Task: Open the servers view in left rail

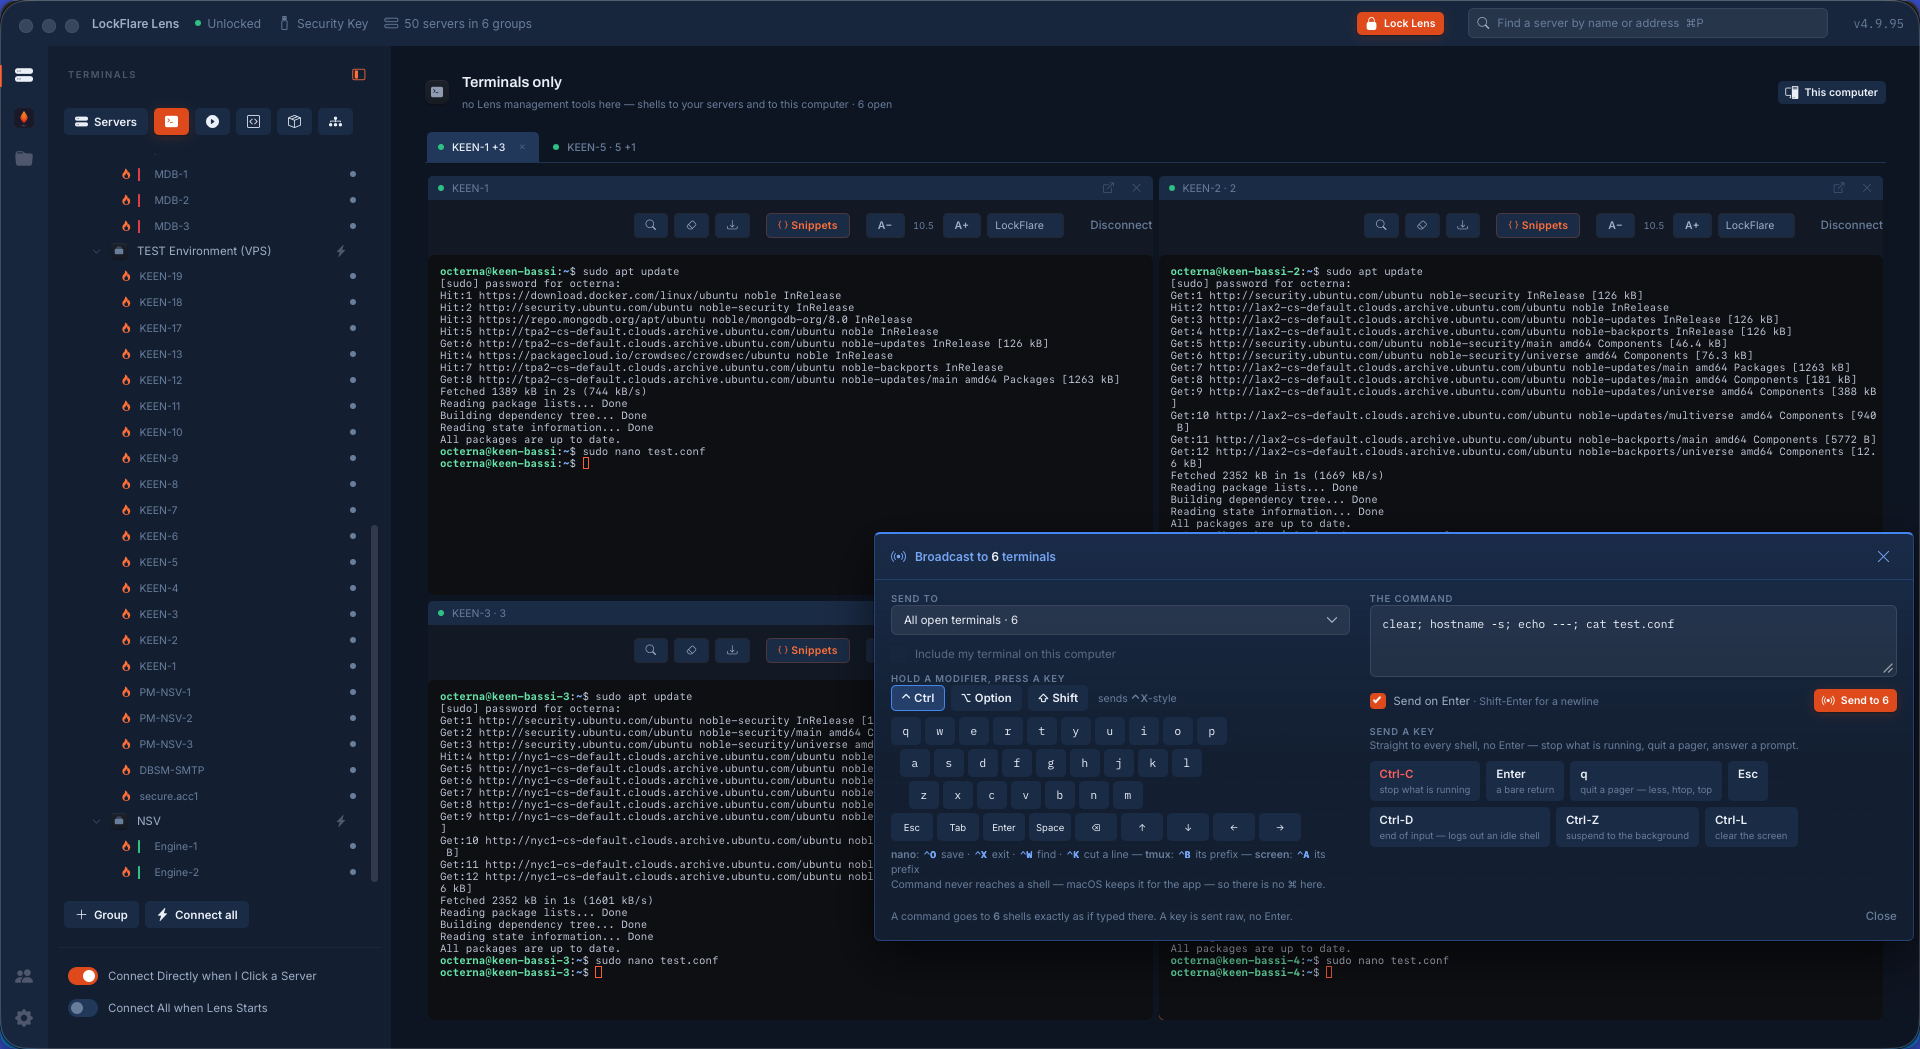Action: (24, 75)
